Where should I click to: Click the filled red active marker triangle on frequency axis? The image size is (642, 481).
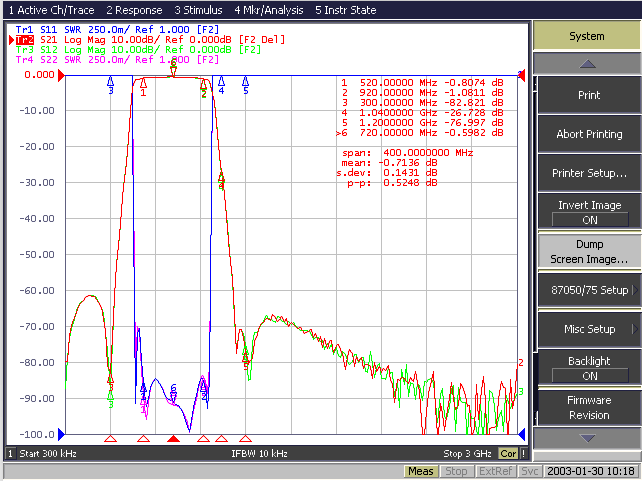tap(174, 439)
